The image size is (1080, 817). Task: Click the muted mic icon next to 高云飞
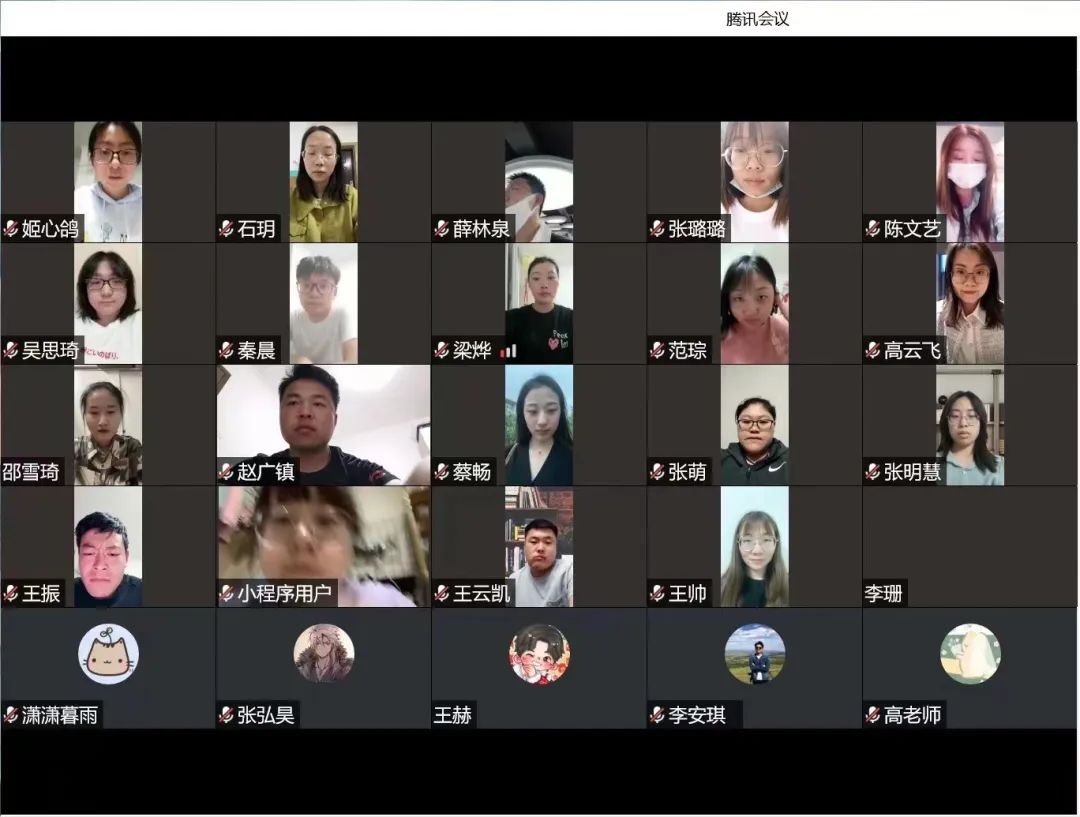coord(873,351)
